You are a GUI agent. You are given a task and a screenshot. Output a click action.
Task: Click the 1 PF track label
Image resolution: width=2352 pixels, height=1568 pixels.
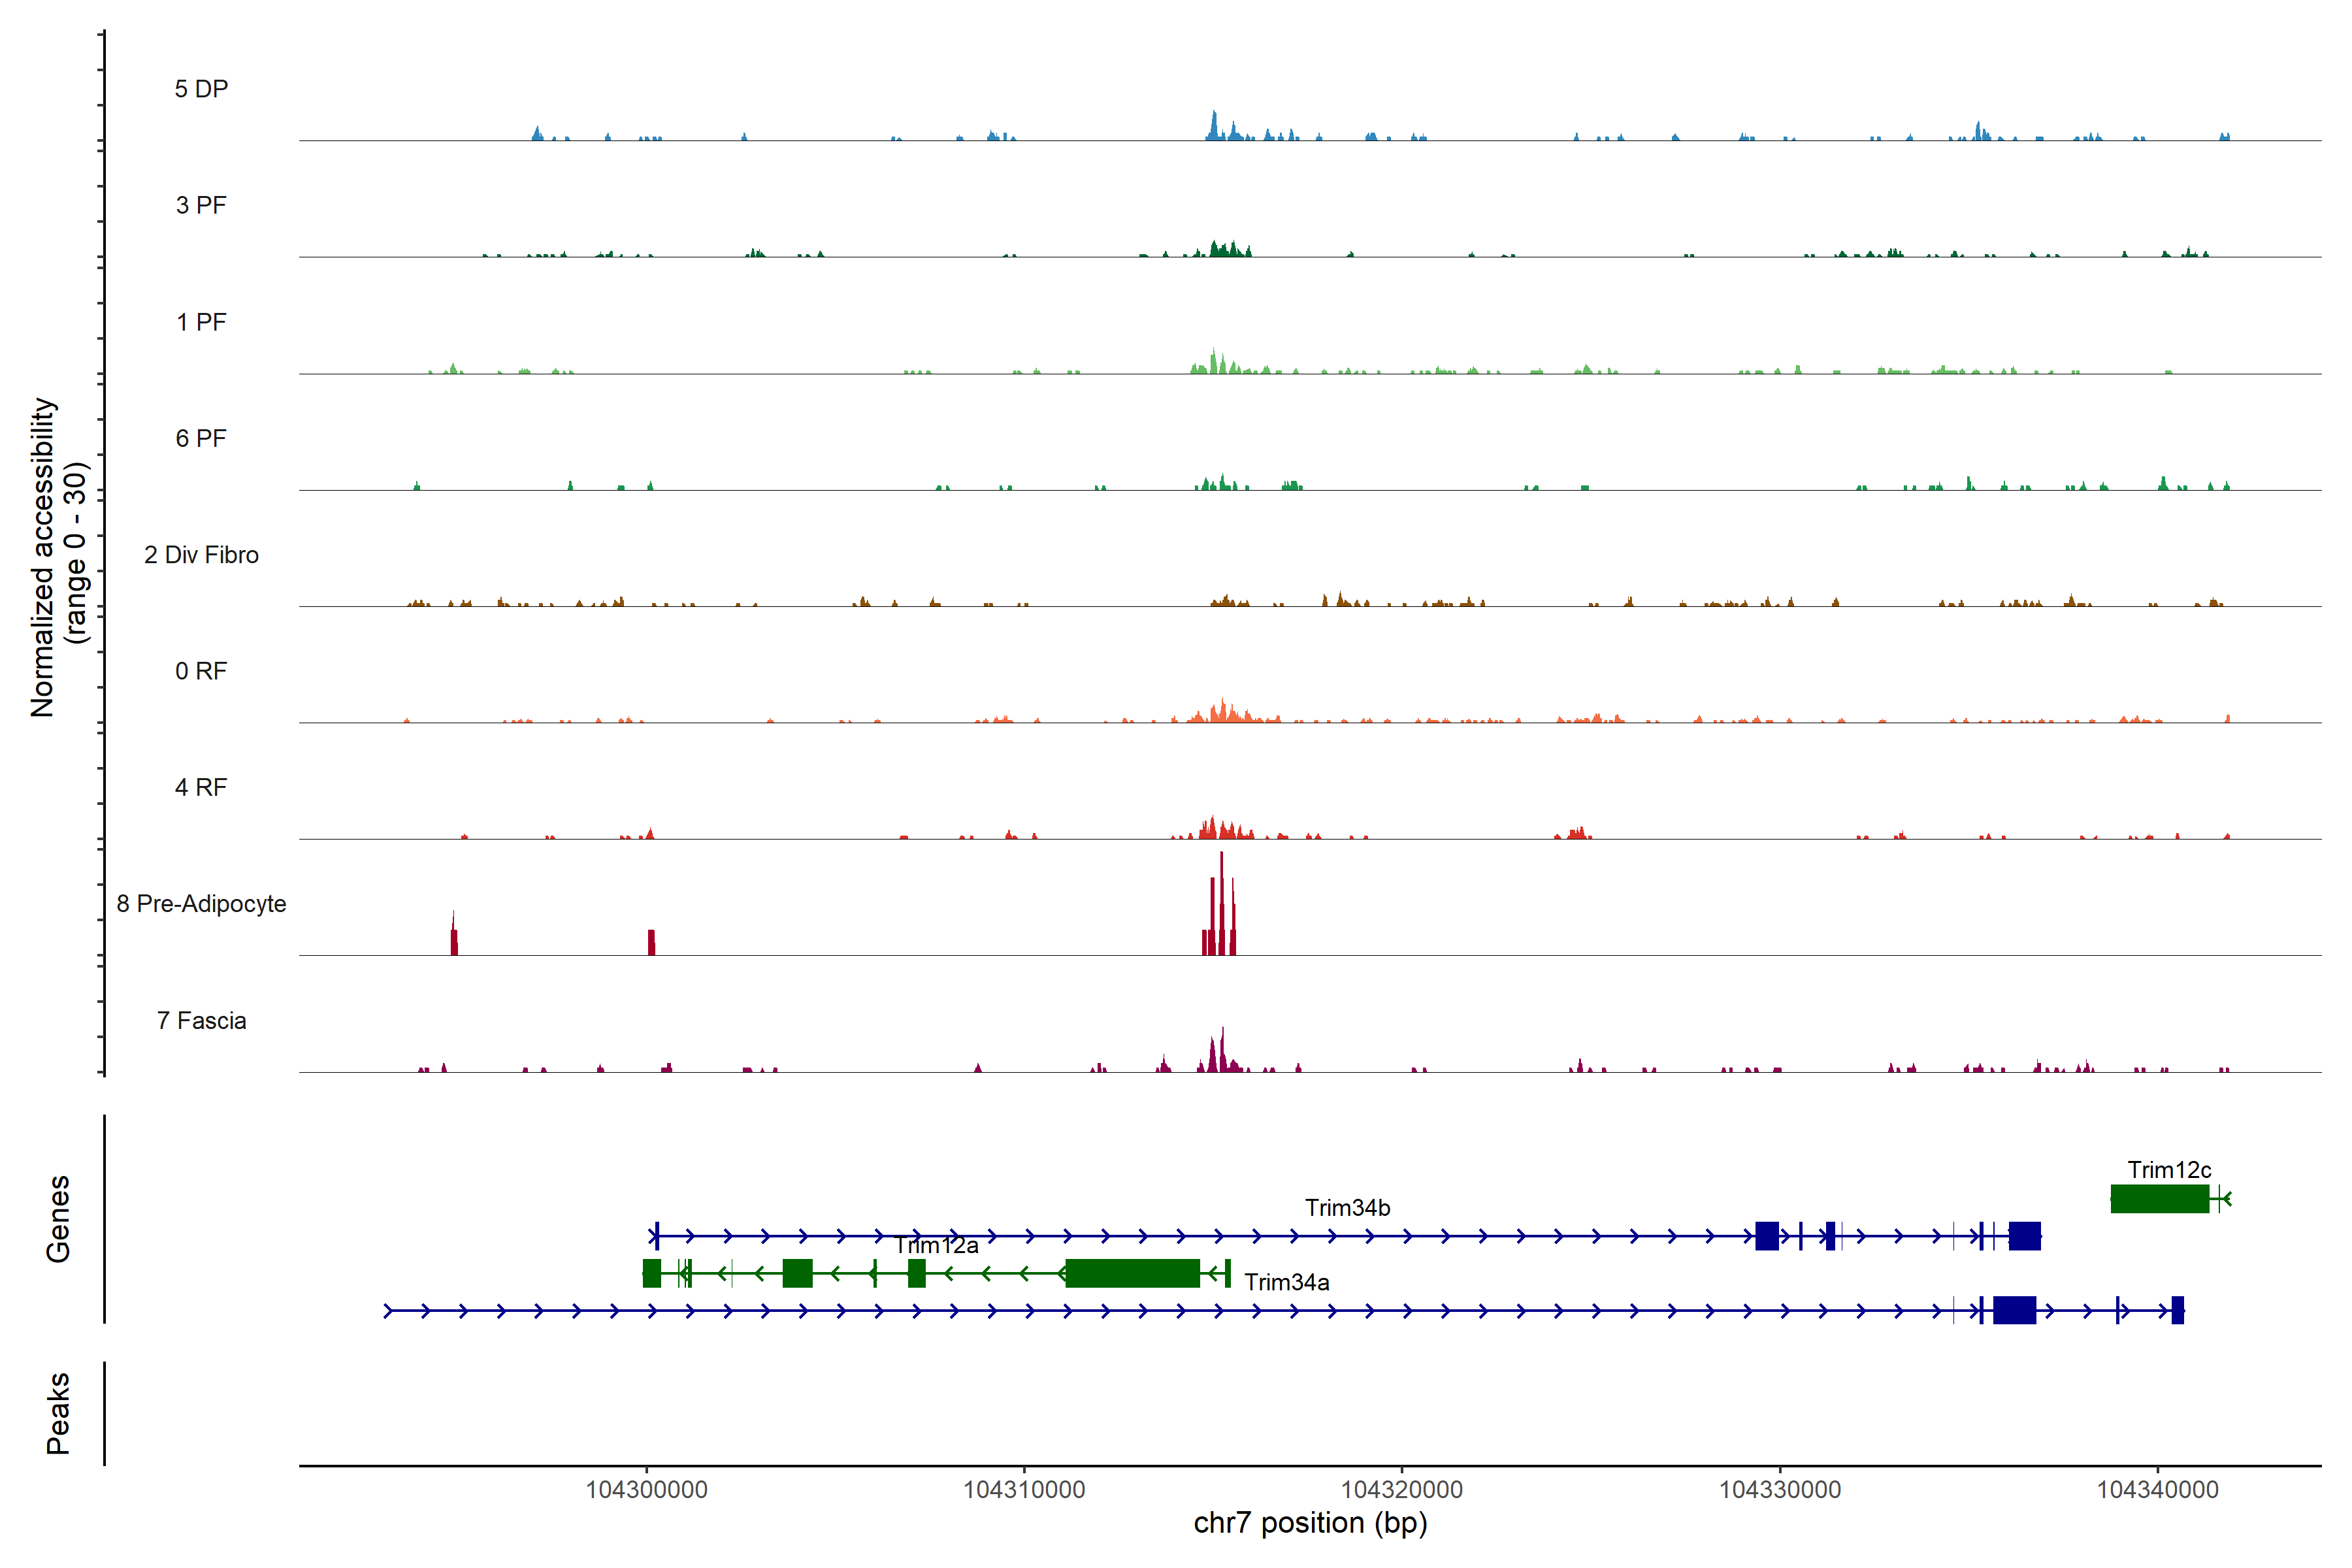point(201,322)
